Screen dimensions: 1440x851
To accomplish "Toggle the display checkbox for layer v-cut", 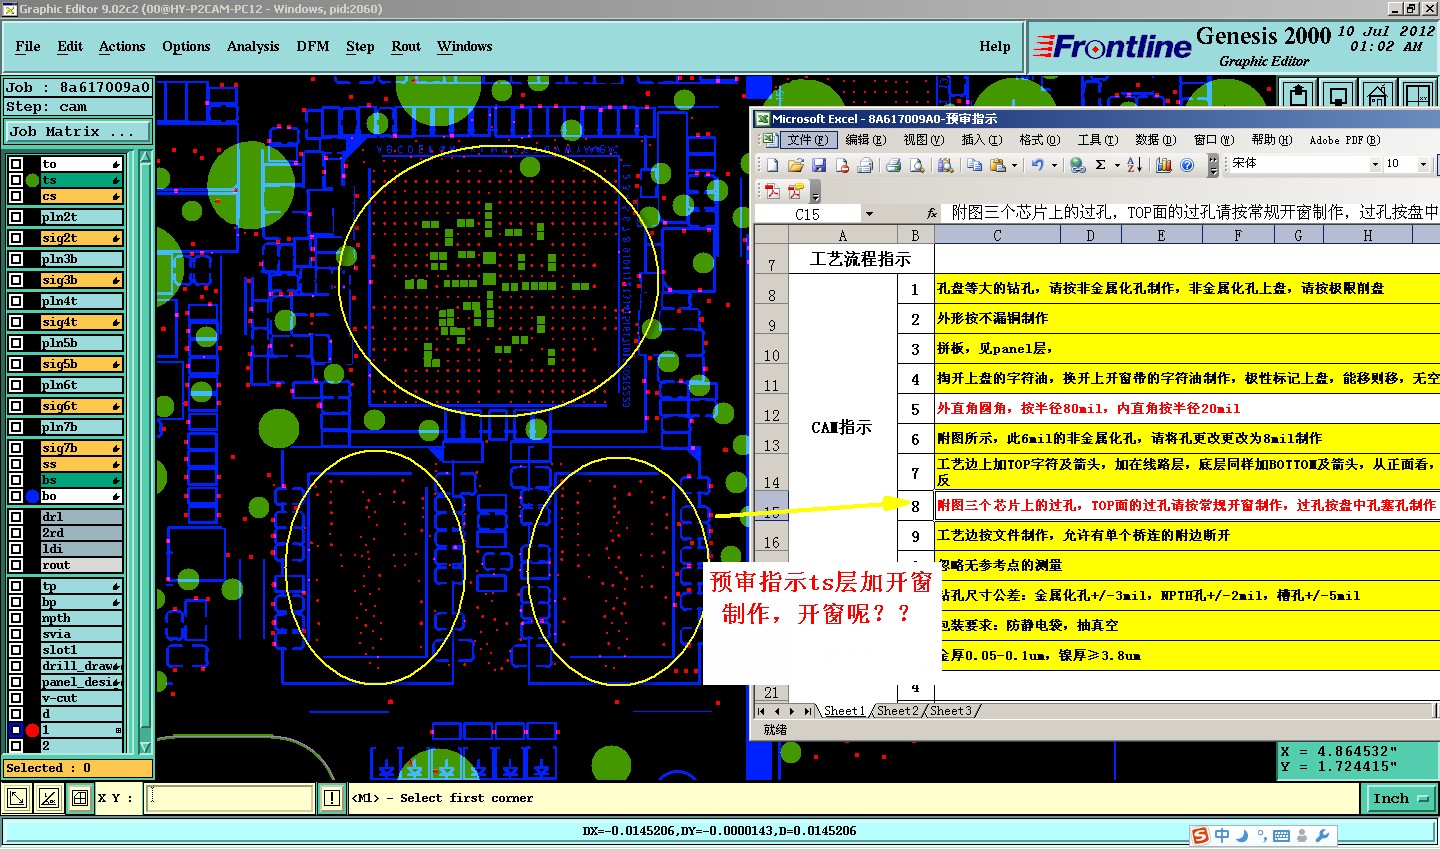I will [x=16, y=698].
